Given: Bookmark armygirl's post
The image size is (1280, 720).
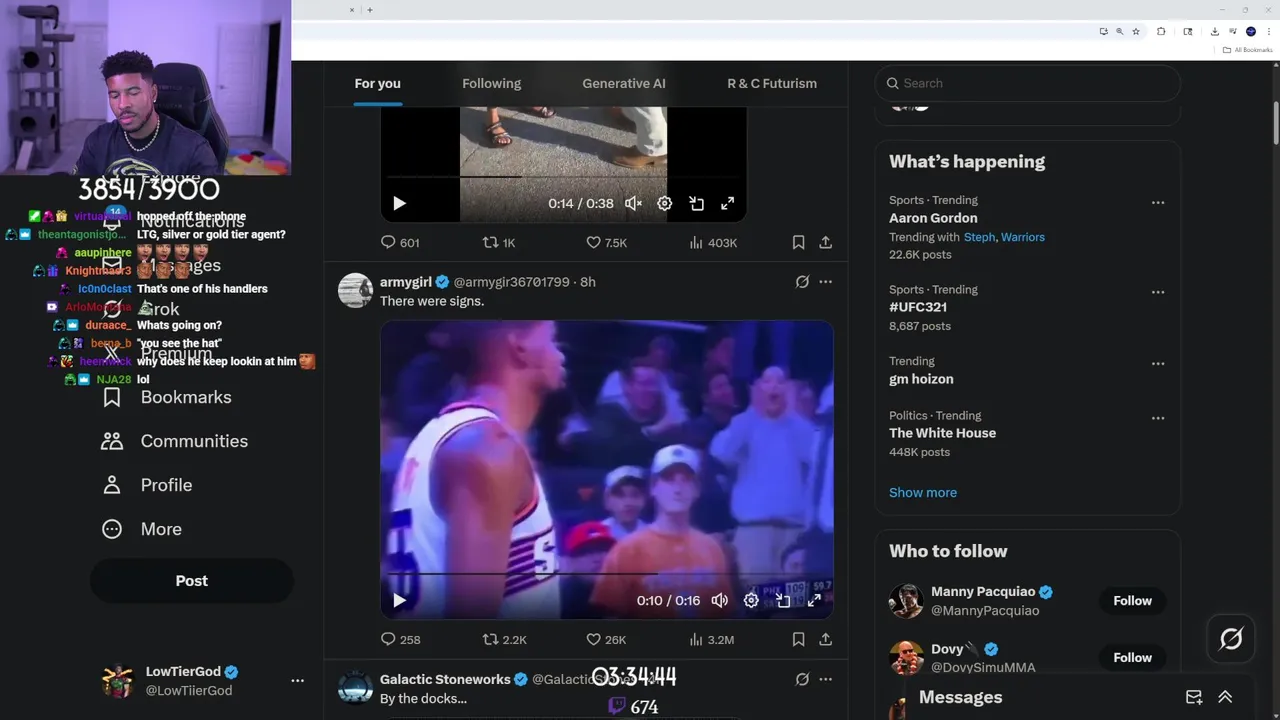Looking at the screenshot, I should click(x=798, y=639).
